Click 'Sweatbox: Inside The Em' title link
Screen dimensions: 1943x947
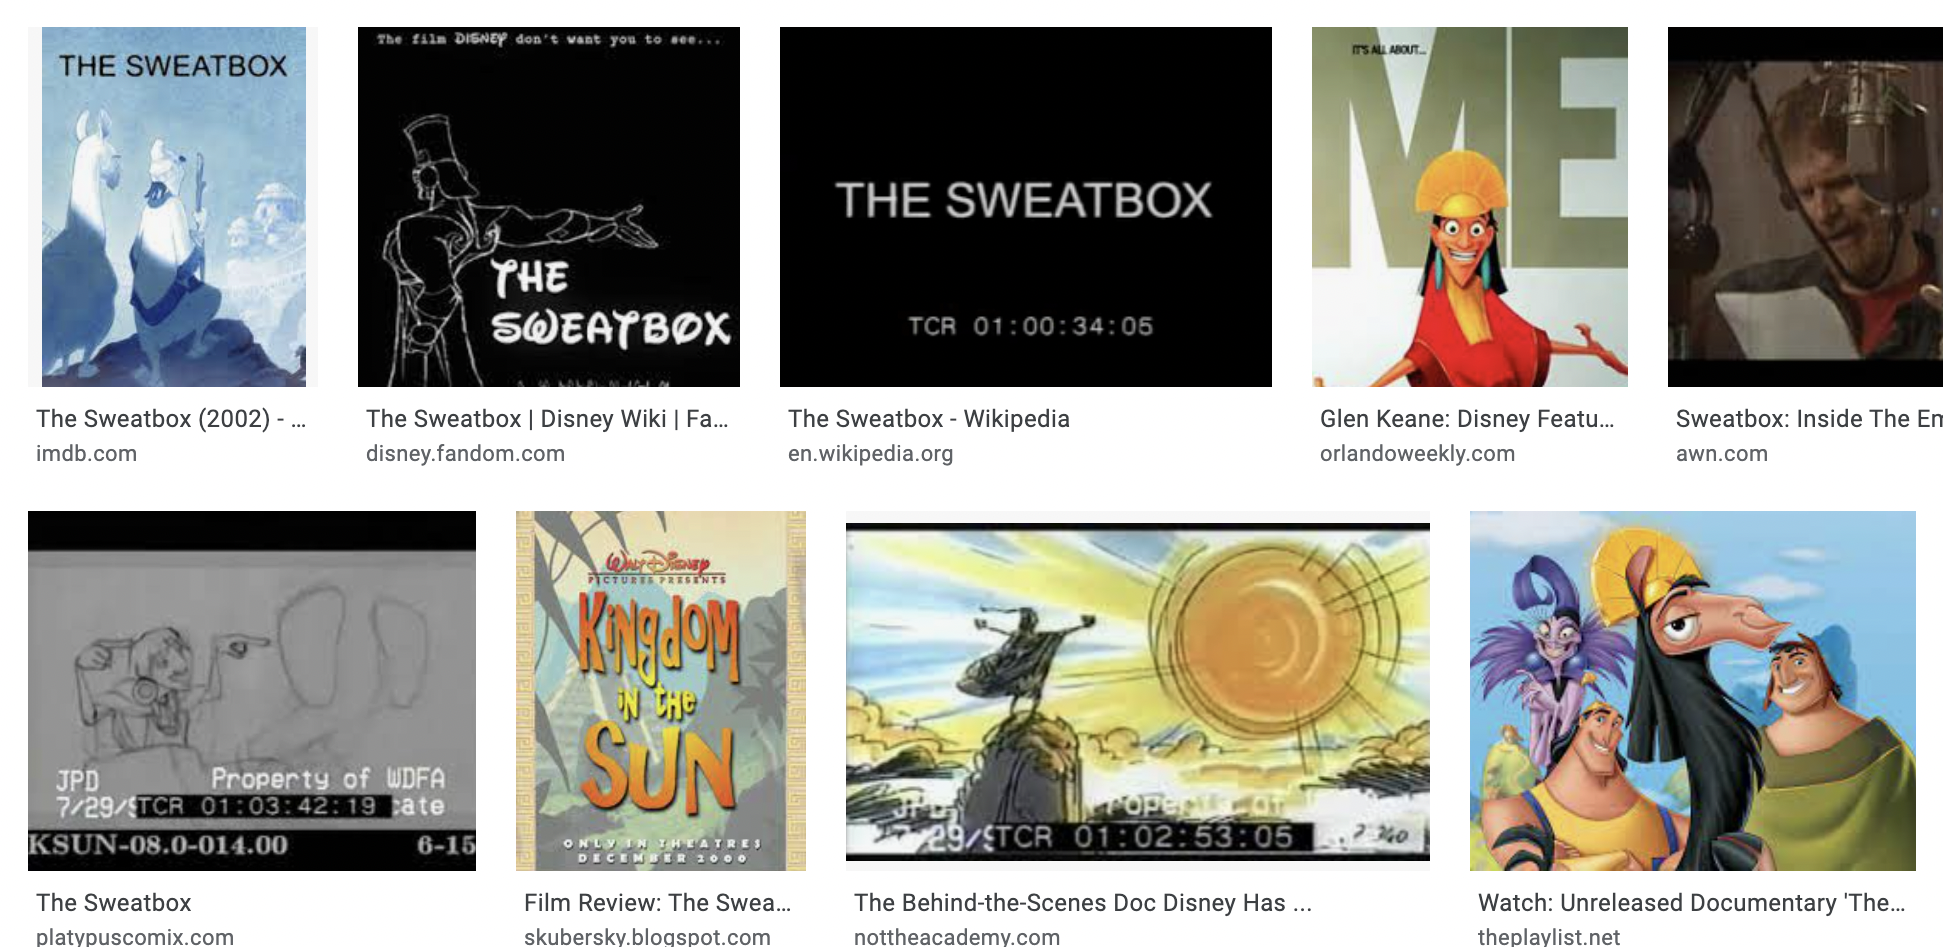(x=1809, y=419)
